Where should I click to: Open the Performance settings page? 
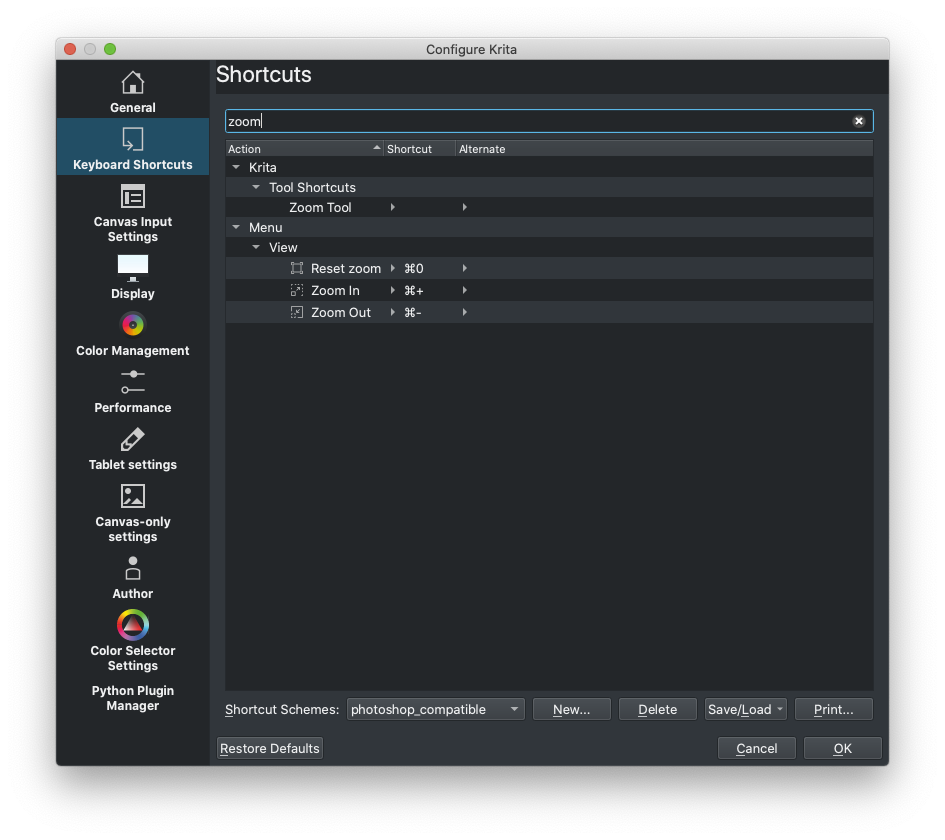click(x=132, y=391)
